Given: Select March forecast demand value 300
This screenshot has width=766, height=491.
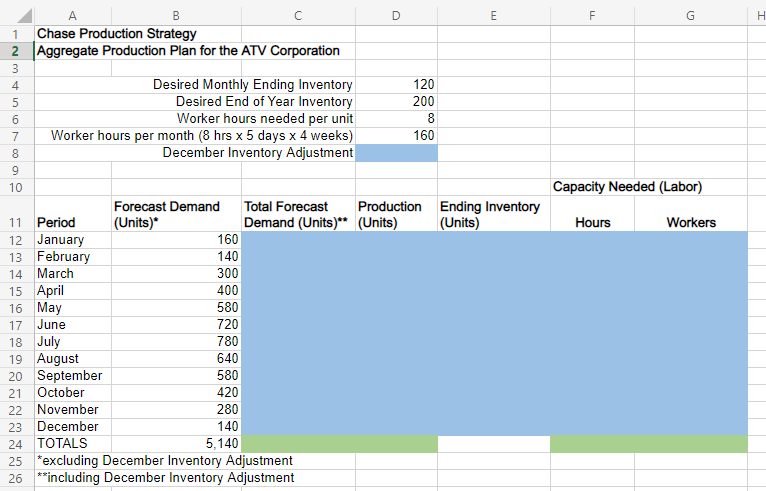Looking at the screenshot, I should (x=176, y=274).
